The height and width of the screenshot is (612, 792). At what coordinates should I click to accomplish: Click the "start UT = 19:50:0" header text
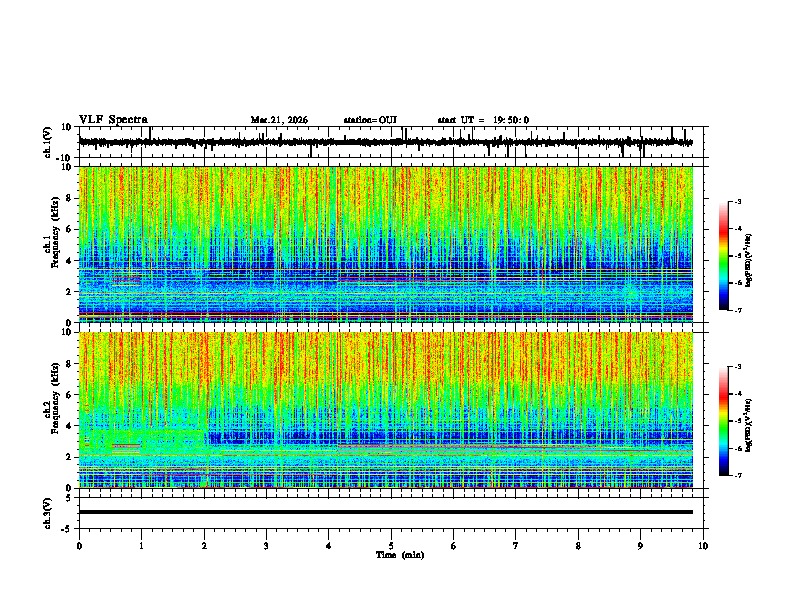click(483, 120)
